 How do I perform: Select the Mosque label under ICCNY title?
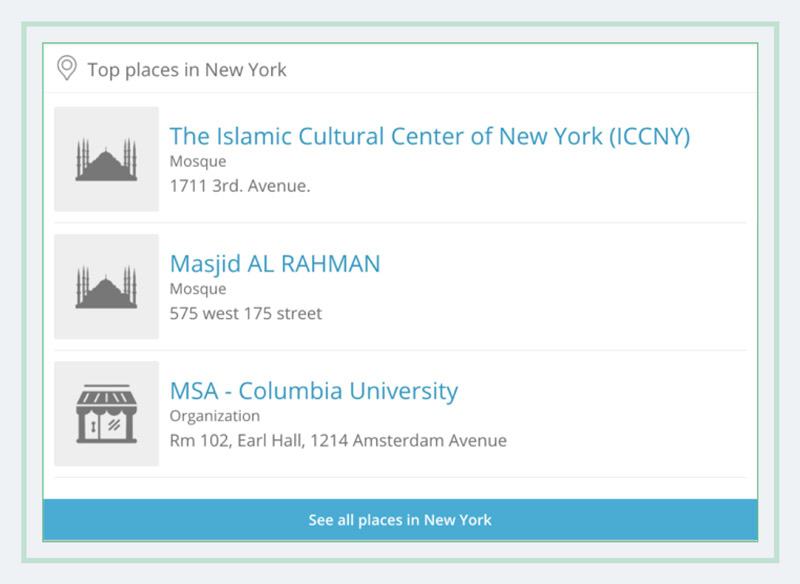(x=198, y=161)
